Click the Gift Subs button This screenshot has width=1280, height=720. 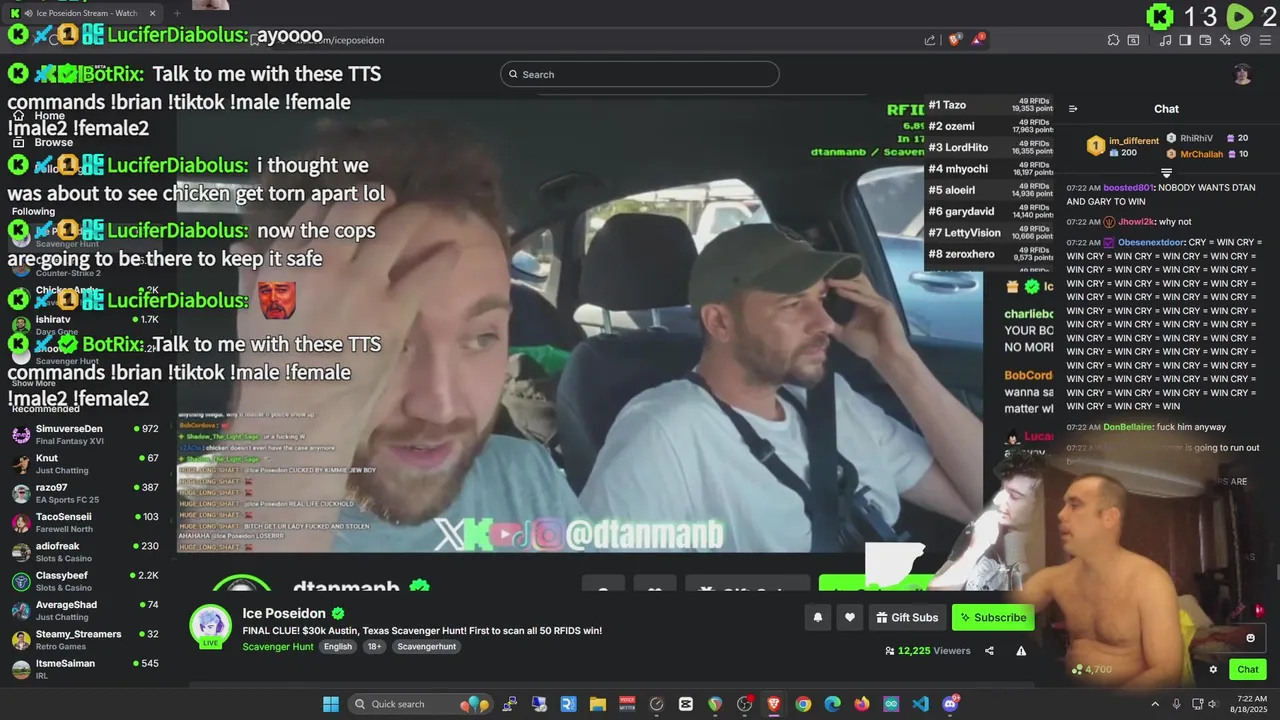click(907, 618)
